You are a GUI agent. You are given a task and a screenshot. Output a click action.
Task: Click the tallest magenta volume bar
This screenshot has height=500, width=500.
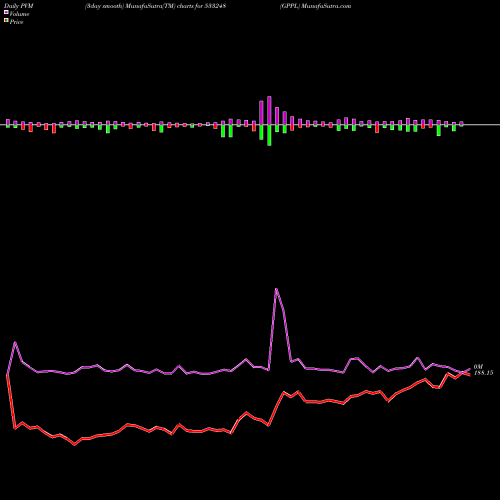click(x=269, y=111)
